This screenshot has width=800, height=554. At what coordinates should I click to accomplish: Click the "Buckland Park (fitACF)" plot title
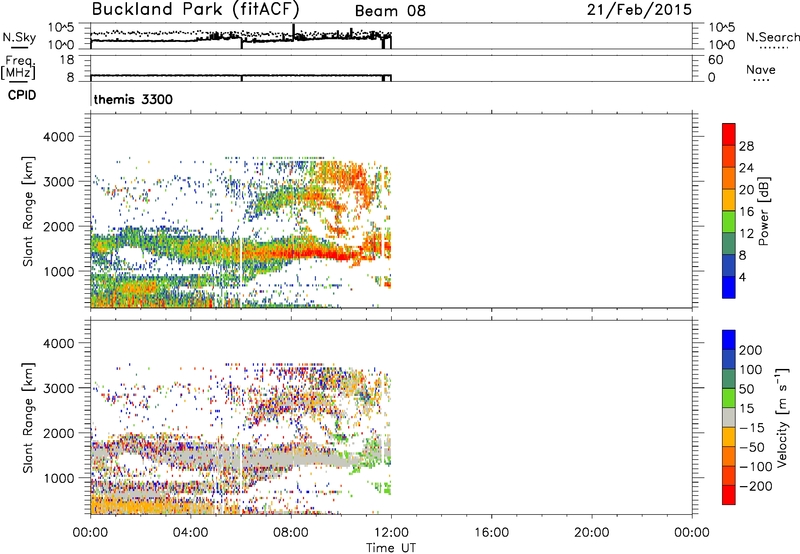tap(195, 9)
